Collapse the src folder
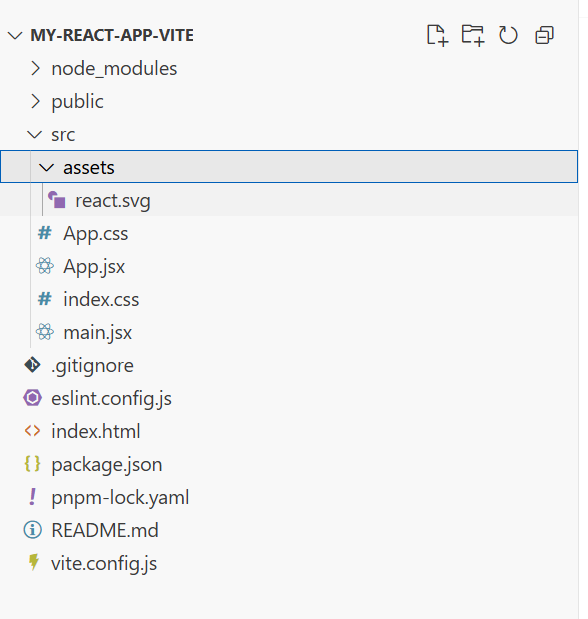The height and width of the screenshot is (619, 588). 35,135
